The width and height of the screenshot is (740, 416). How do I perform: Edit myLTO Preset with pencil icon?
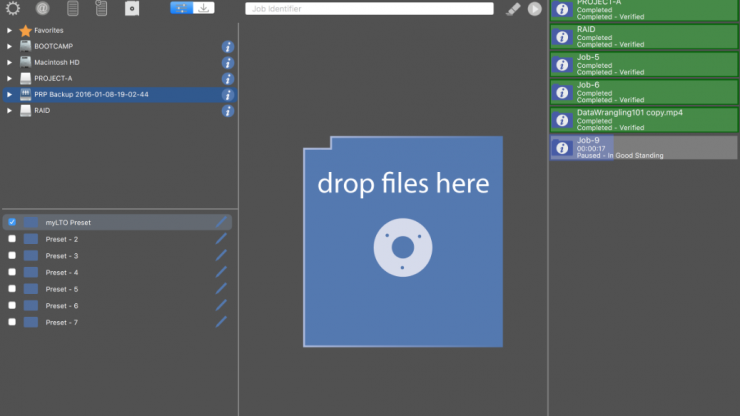(x=221, y=222)
